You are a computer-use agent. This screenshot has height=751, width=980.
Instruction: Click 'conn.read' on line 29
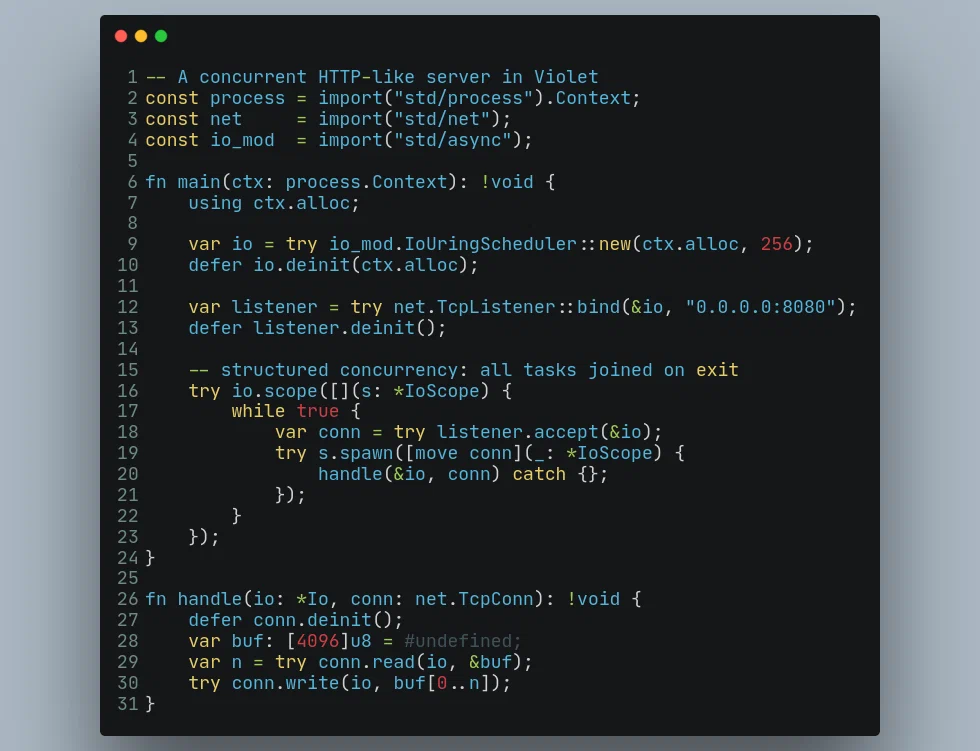coord(366,662)
